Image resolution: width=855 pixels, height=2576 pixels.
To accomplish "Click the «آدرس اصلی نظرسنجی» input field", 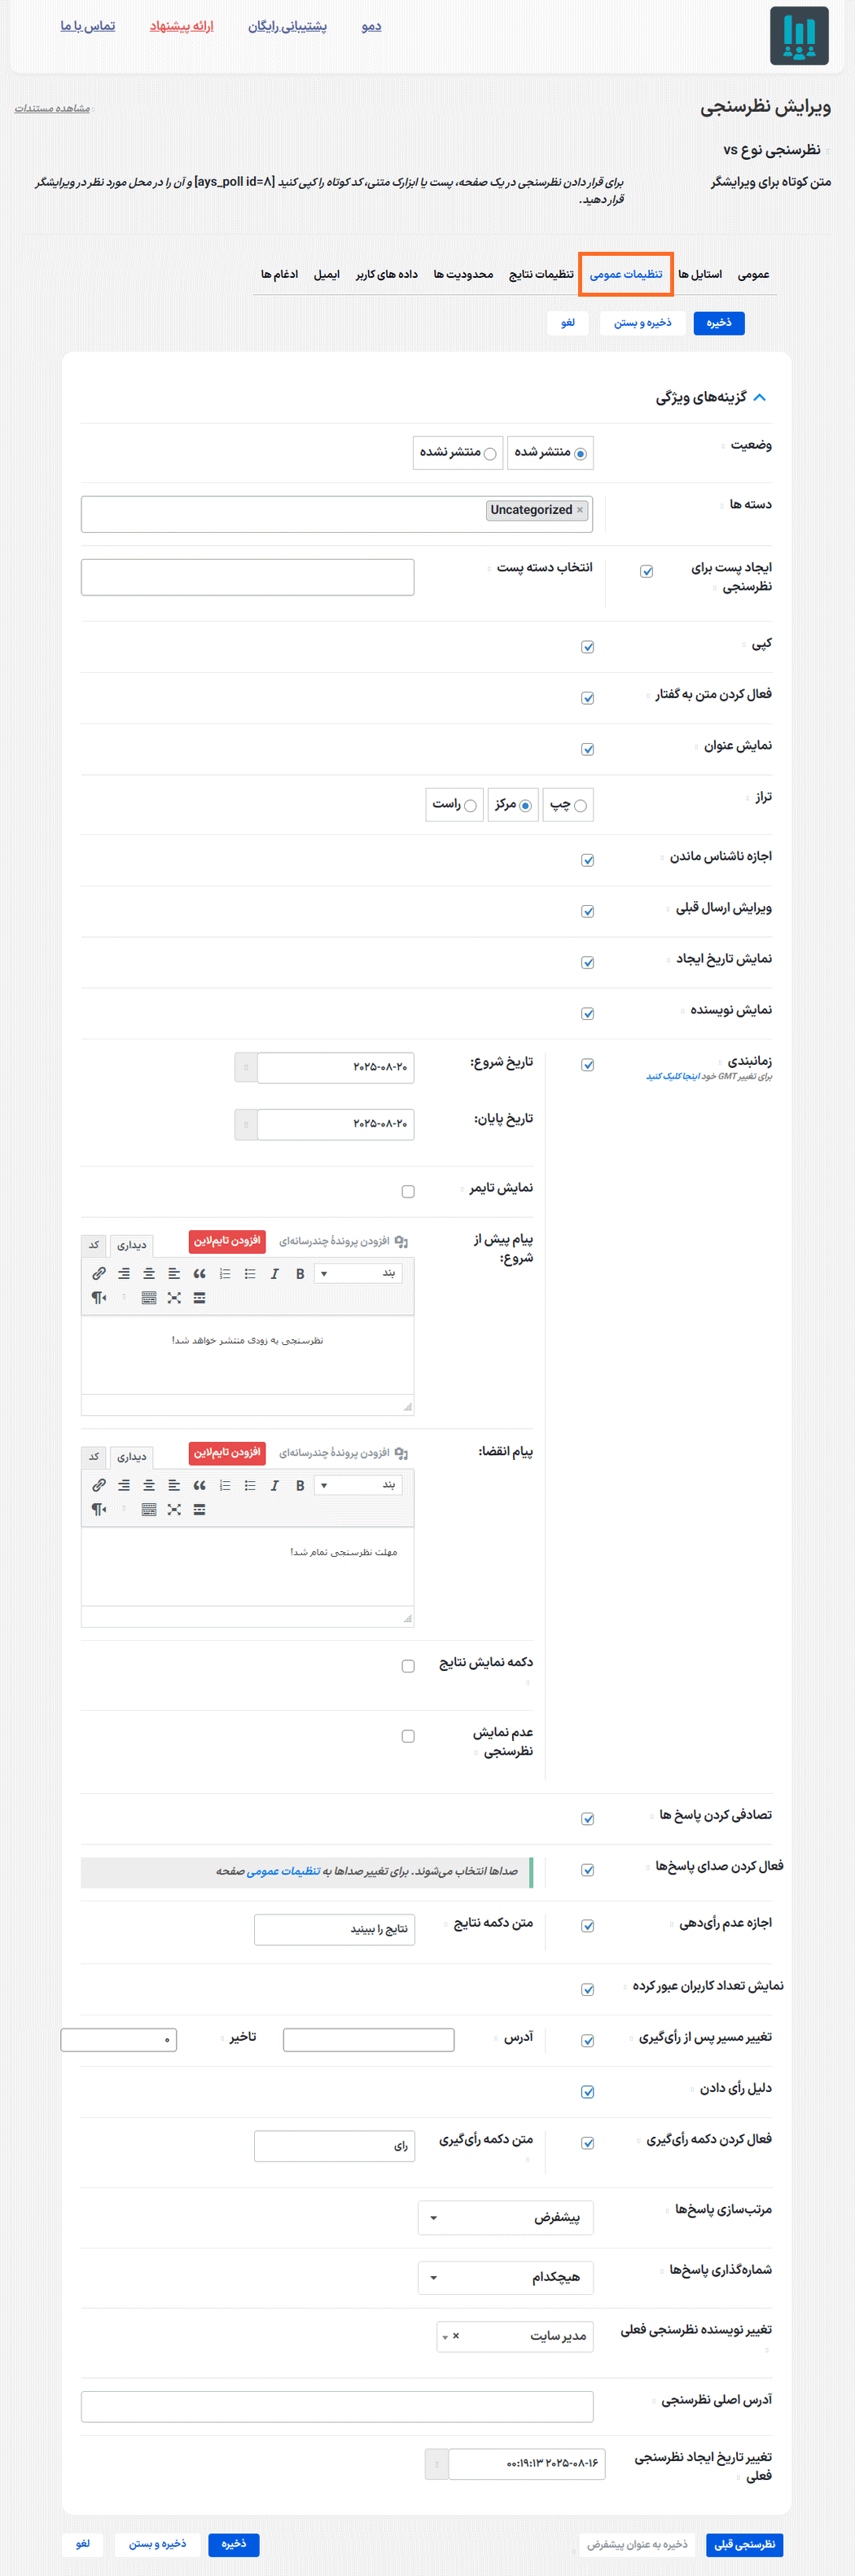I will click(x=337, y=2406).
